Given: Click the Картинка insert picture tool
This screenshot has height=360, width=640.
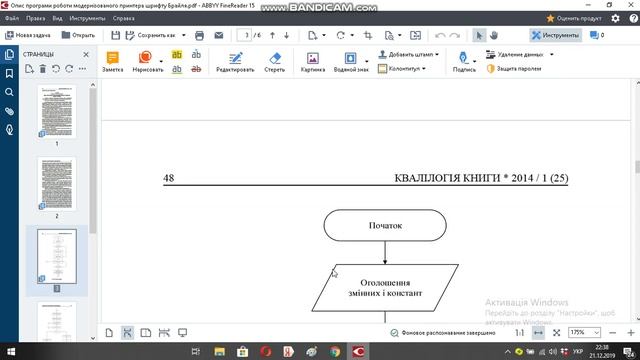Looking at the screenshot, I should coord(313,62).
